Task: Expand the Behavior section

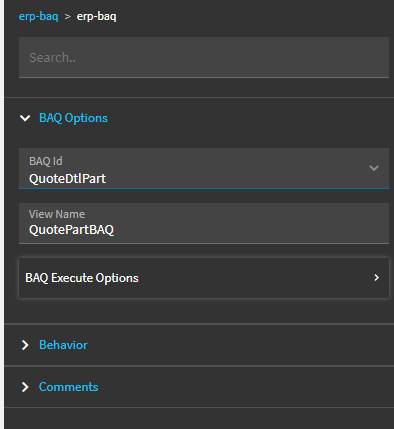Action: [x=25, y=345]
